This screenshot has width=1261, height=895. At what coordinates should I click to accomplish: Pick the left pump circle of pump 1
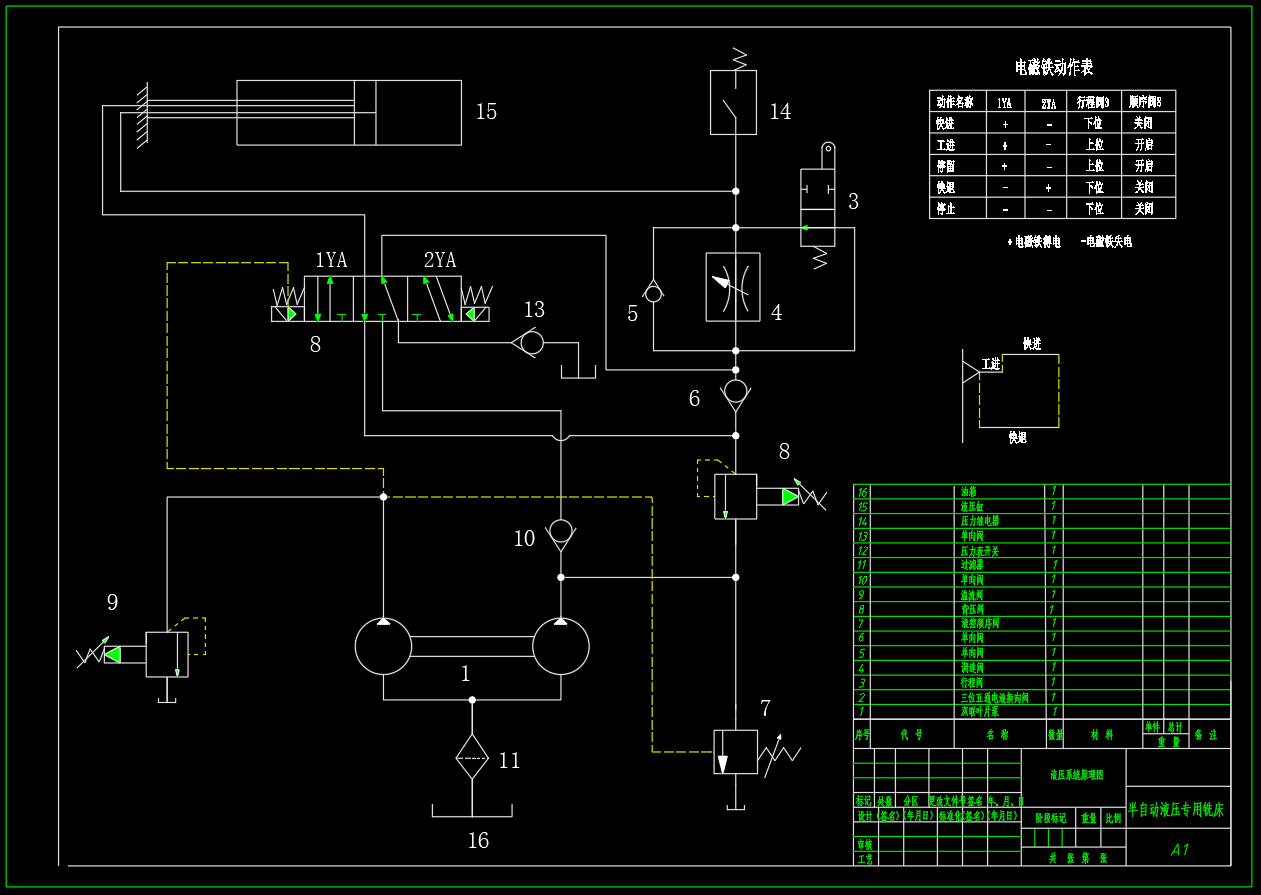coord(383,646)
